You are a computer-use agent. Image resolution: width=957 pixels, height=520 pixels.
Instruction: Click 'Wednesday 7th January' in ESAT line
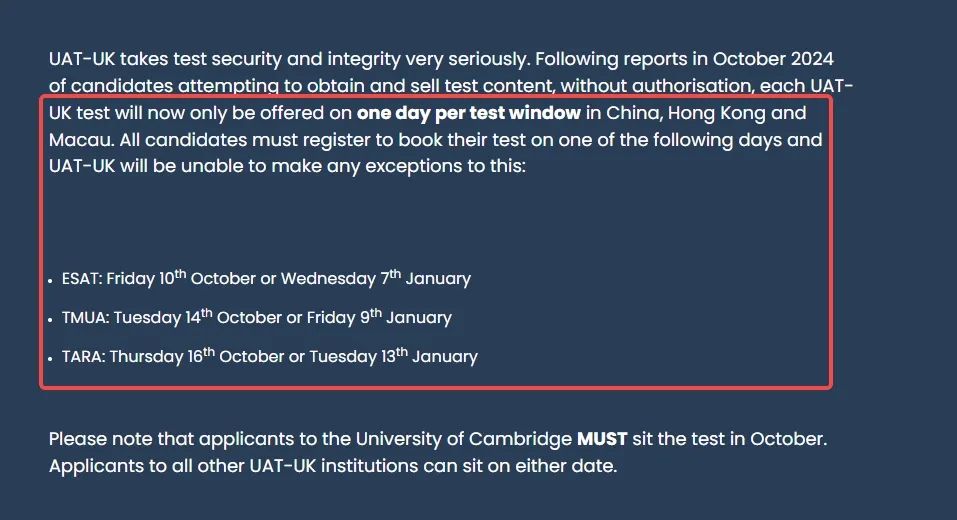(x=375, y=278)
